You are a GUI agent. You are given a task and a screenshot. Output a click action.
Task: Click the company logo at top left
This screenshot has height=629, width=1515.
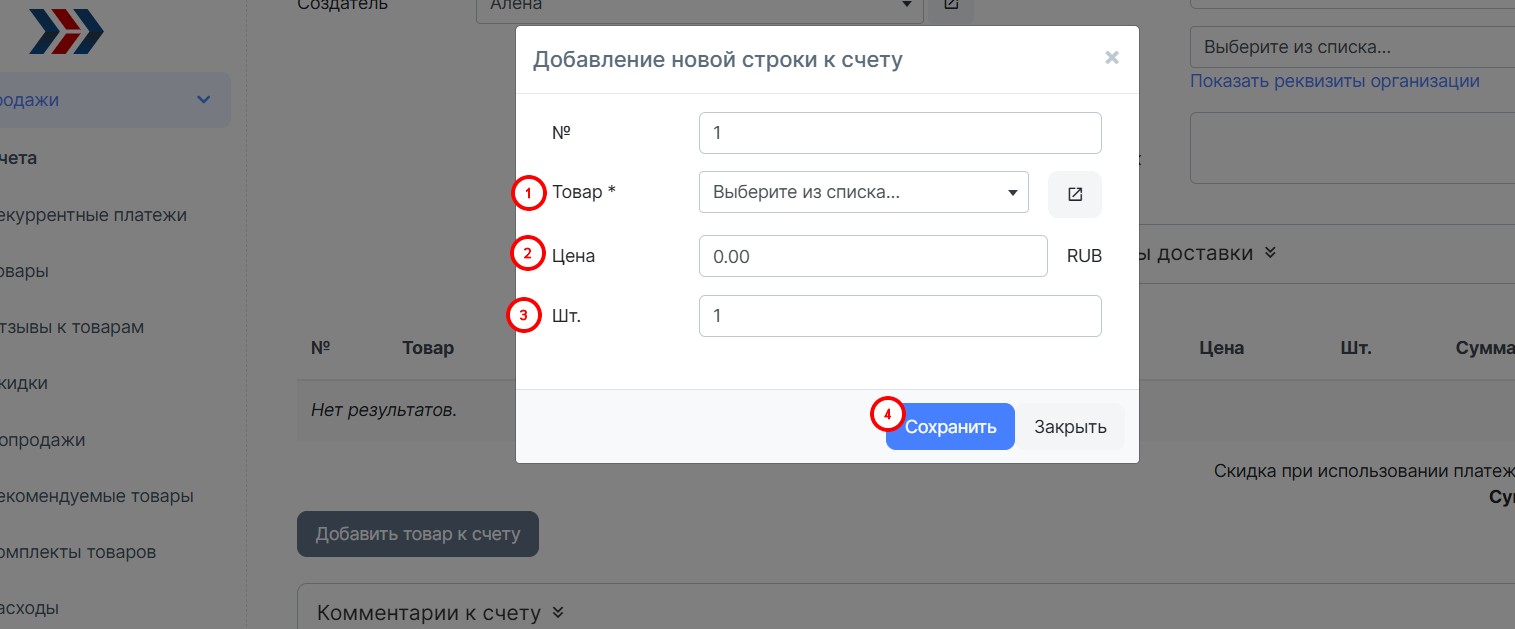coord(65,30)
